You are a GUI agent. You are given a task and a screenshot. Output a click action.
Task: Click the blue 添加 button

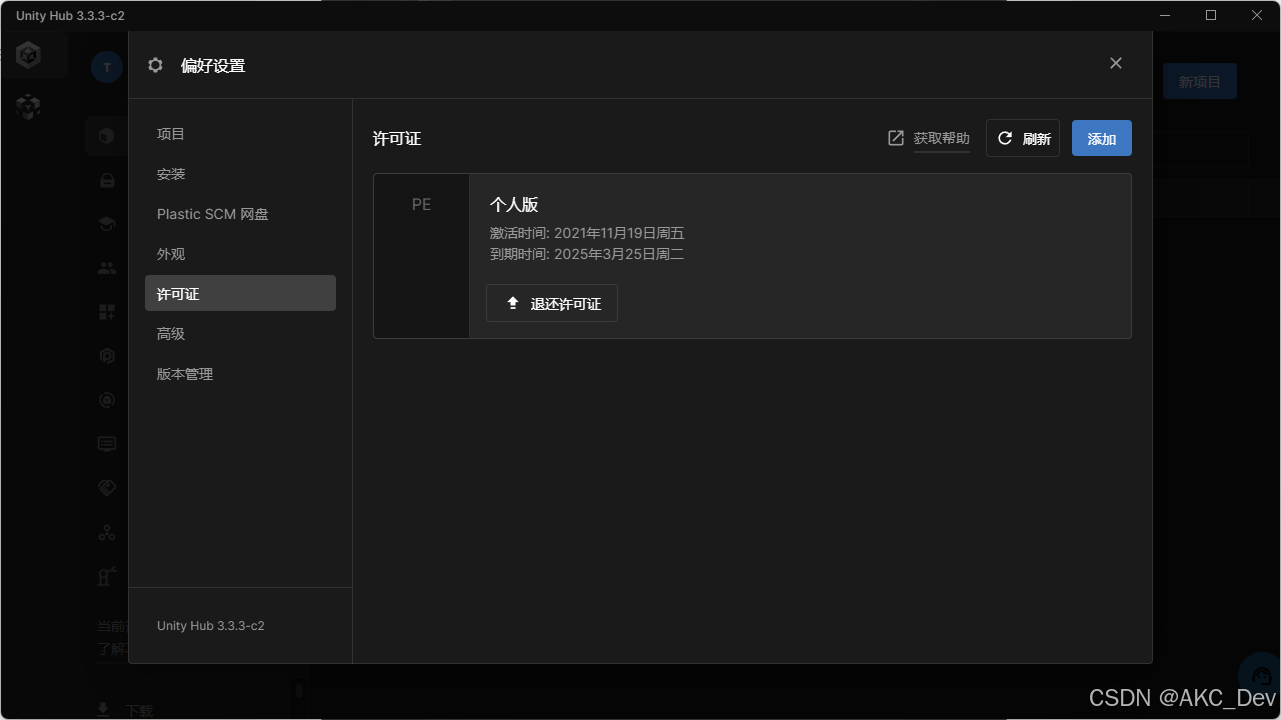[1101, 138]
